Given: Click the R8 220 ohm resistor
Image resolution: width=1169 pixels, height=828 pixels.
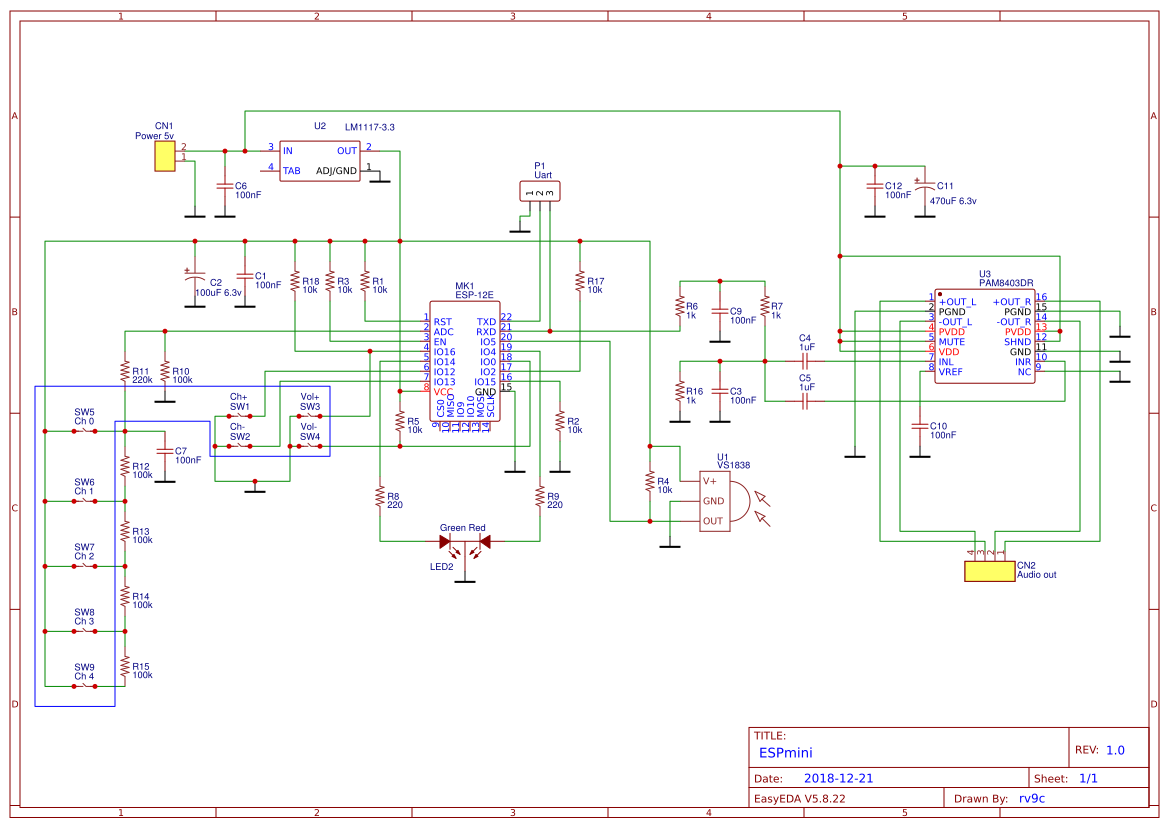Looking at the screenshot, I should 380,497.
